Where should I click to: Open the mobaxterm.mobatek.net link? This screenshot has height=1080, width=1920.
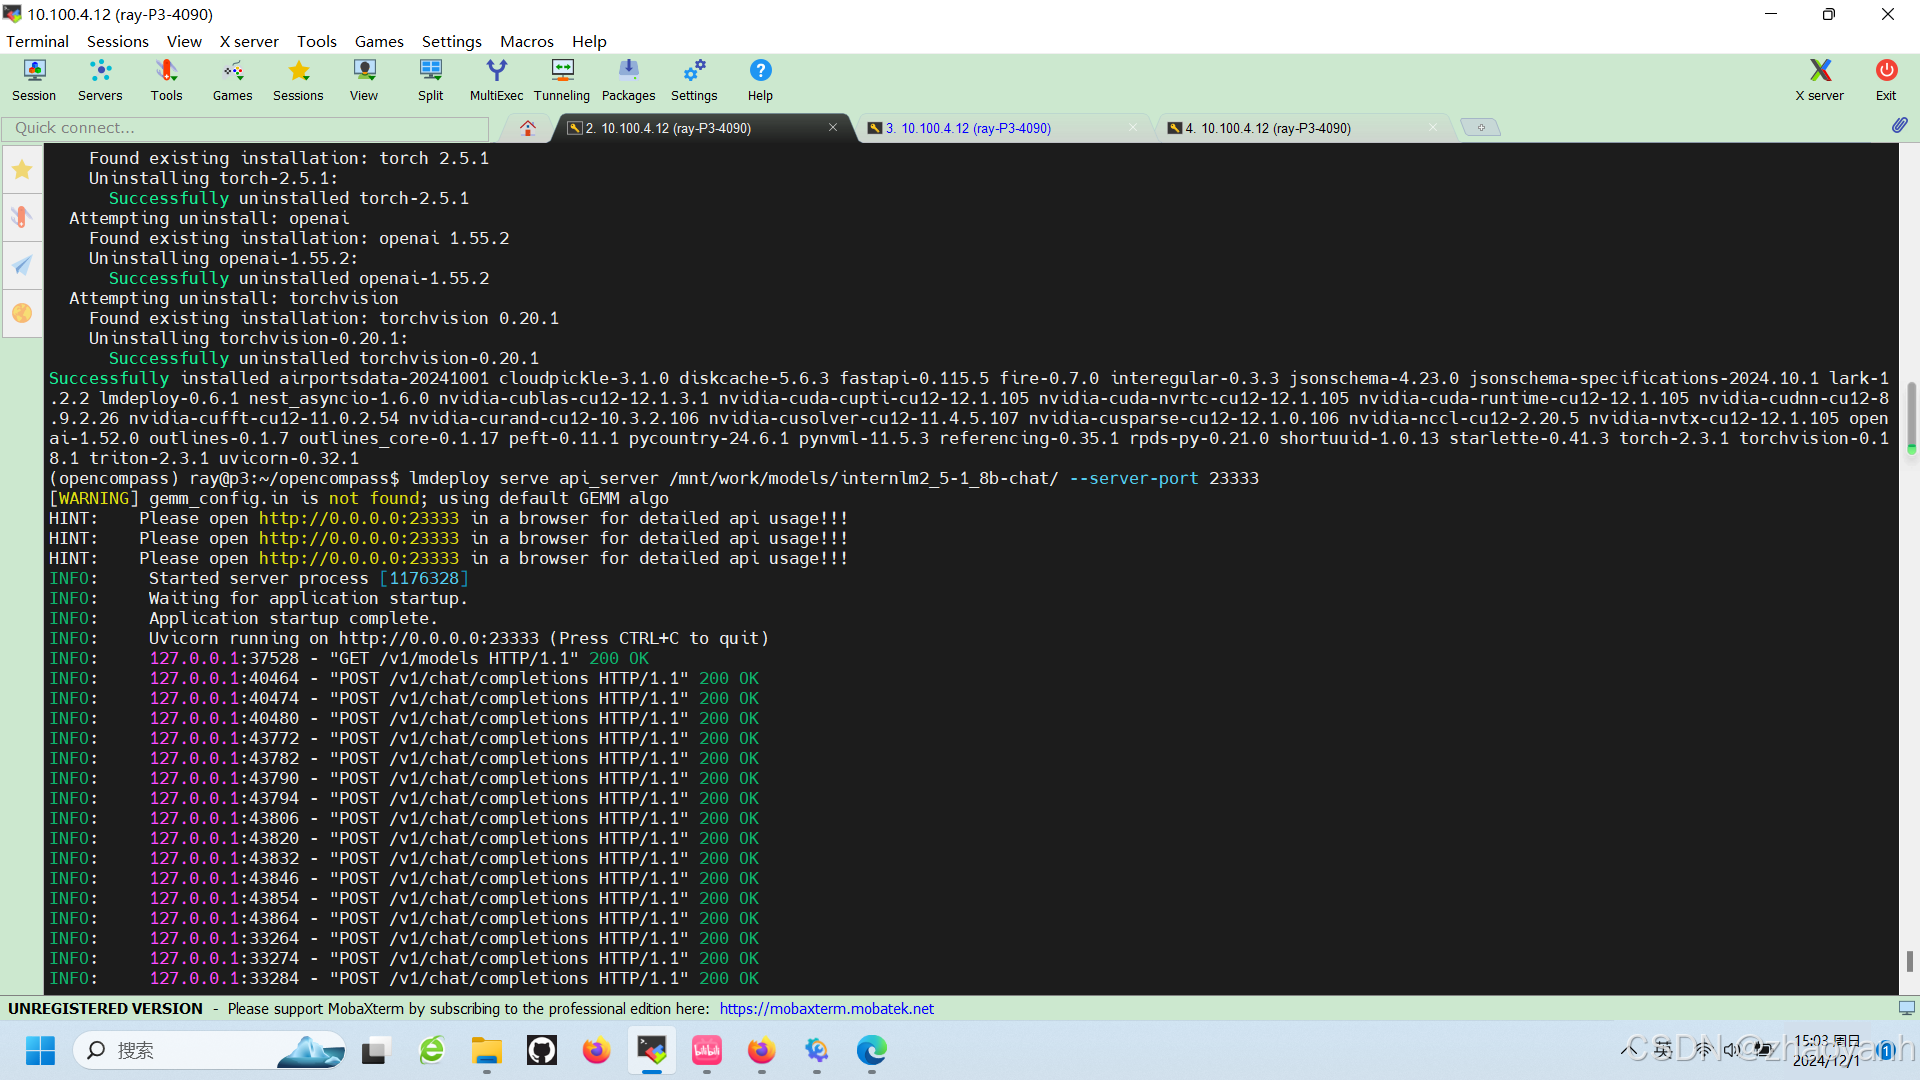[x=826, y=1008]
